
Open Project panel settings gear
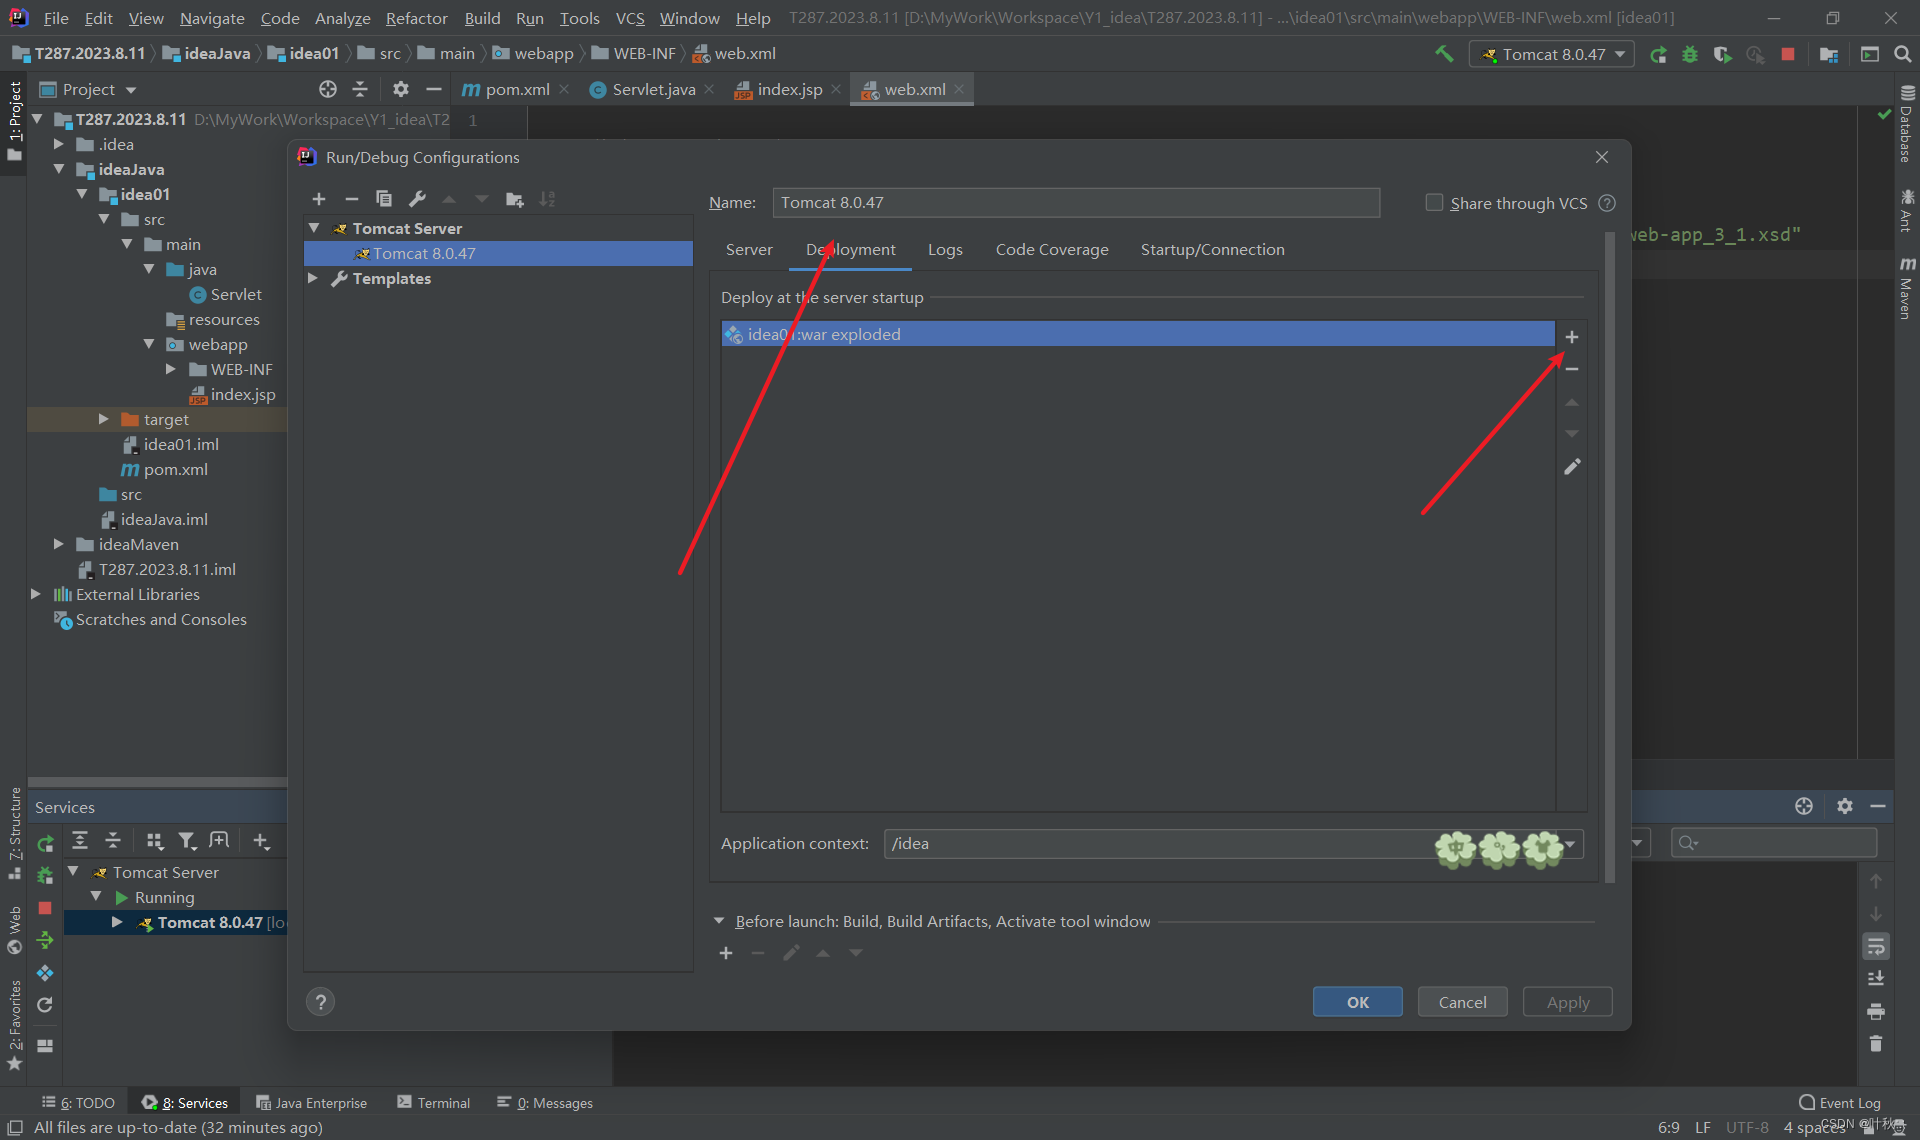tap(401, 89)
